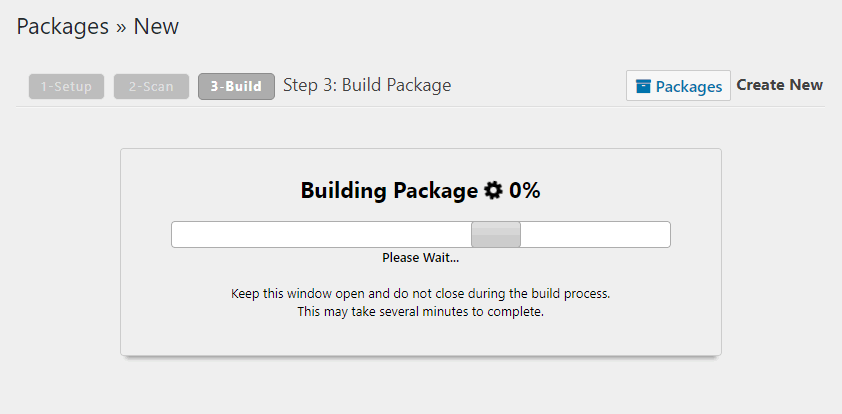Click the empty area below the build notice text
Image resolution: width=842 pixels, height=414 pixels.
pos(420,337)
